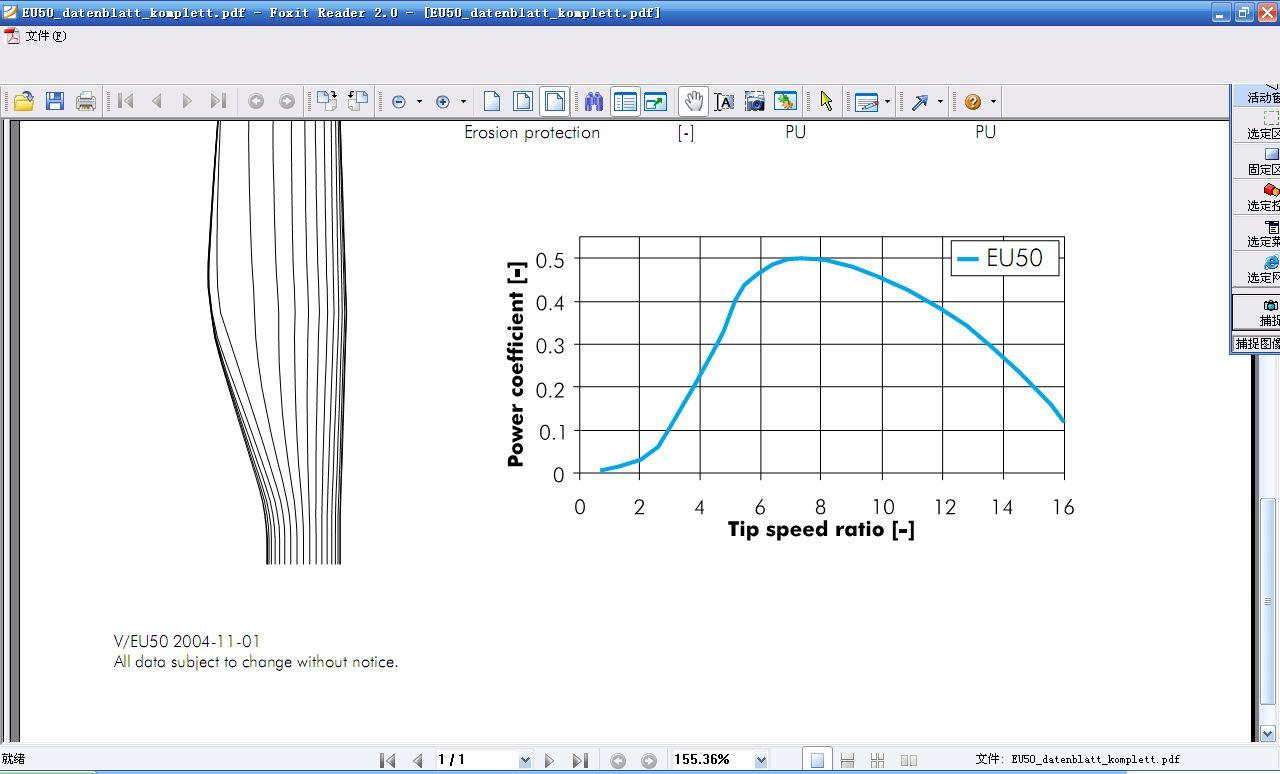Click the vertical scrollbar down arrow
The height and width of the screenshot is (774, 1280).
click(1268, 735)
